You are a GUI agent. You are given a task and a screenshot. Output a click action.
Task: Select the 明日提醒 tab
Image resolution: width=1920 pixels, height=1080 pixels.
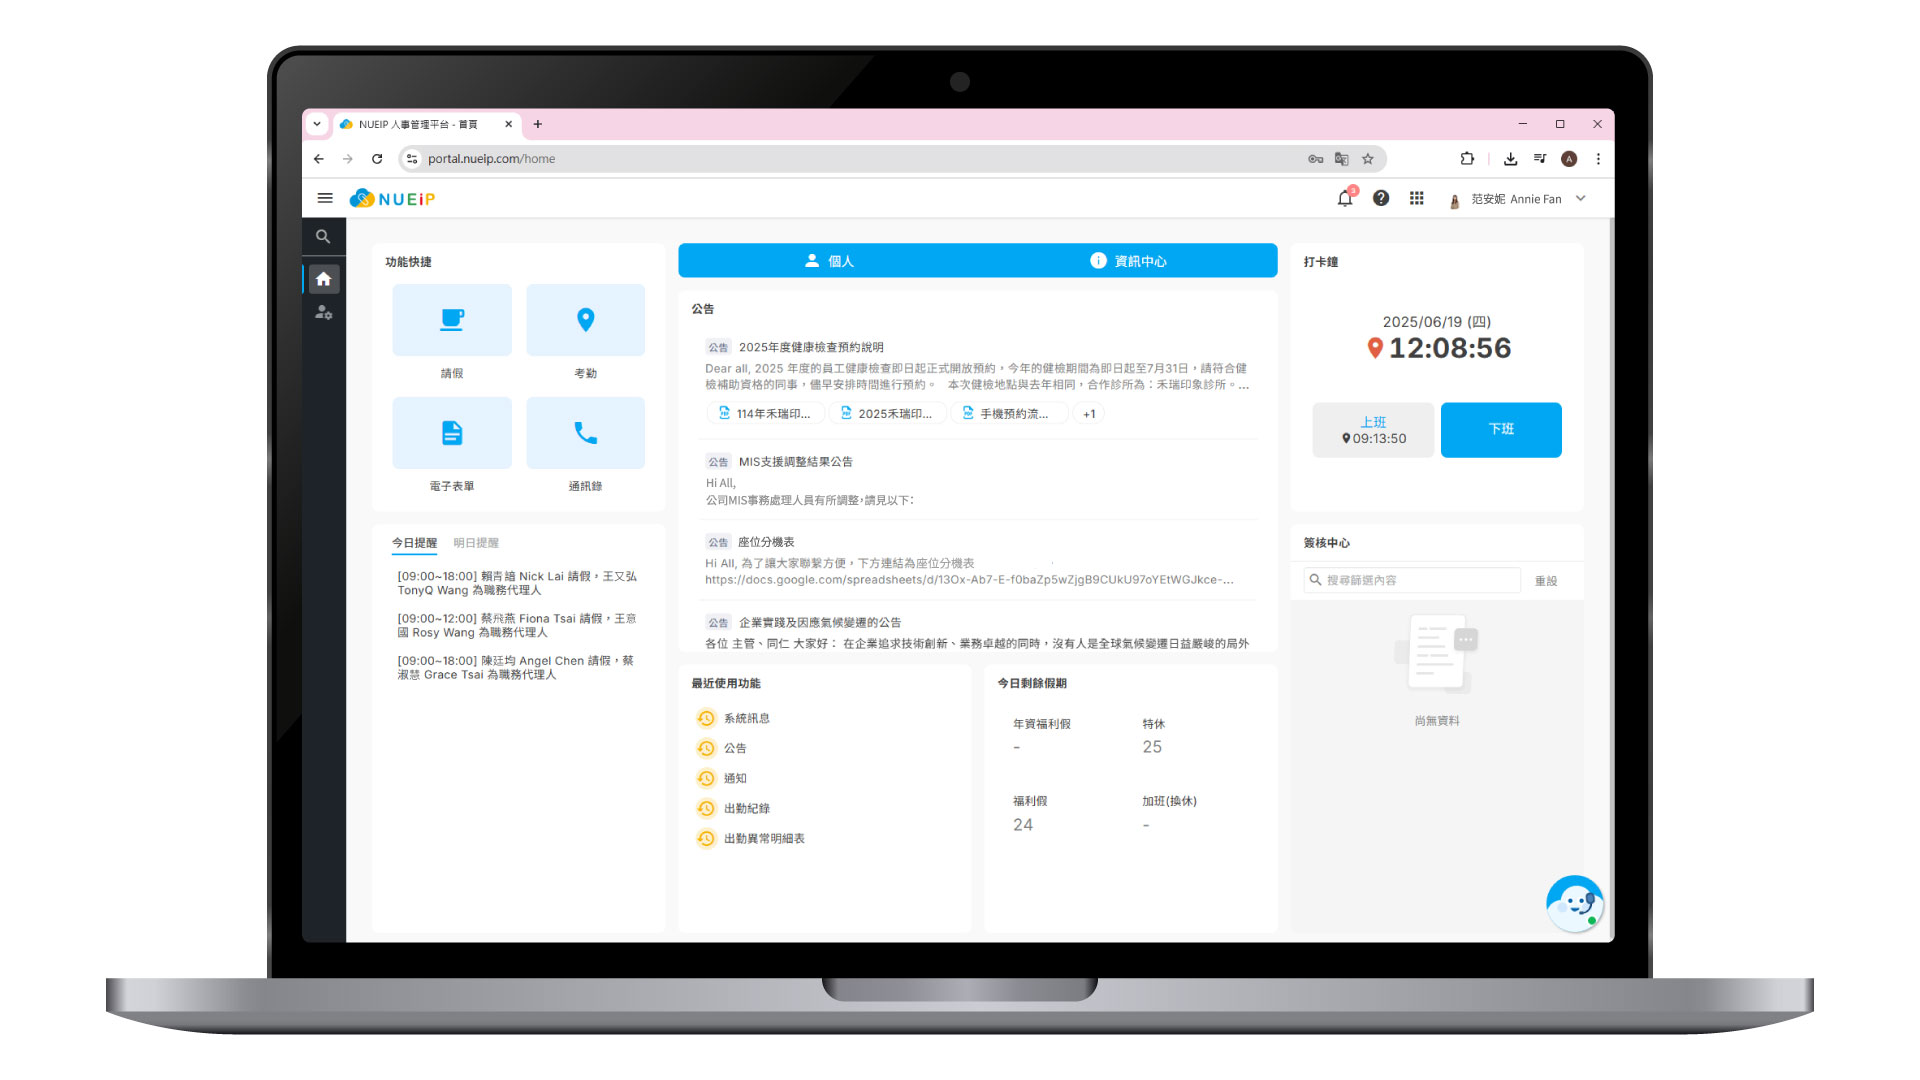point(476,543)
